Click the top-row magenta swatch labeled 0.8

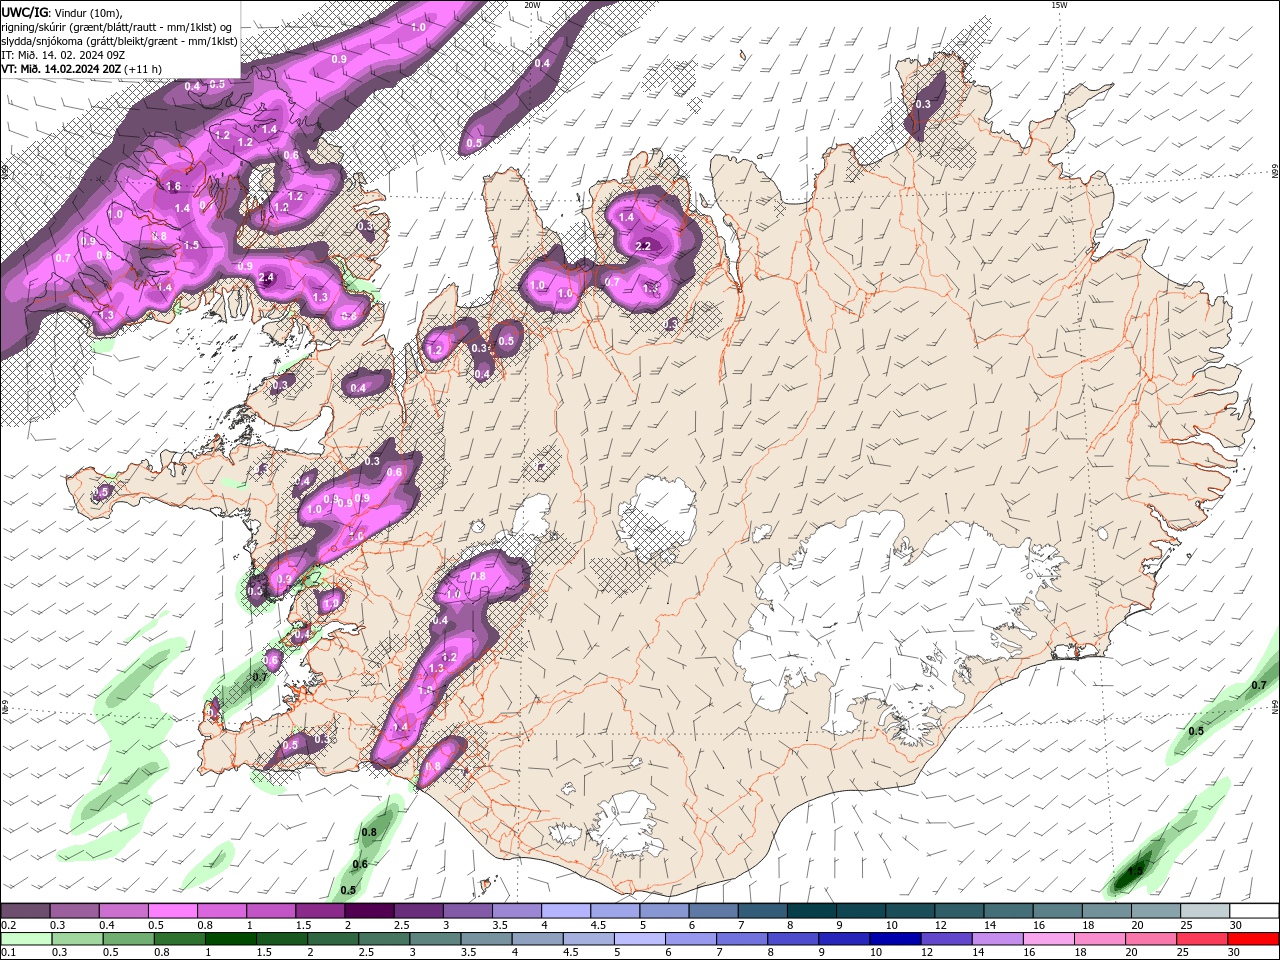tap(221, 911)
